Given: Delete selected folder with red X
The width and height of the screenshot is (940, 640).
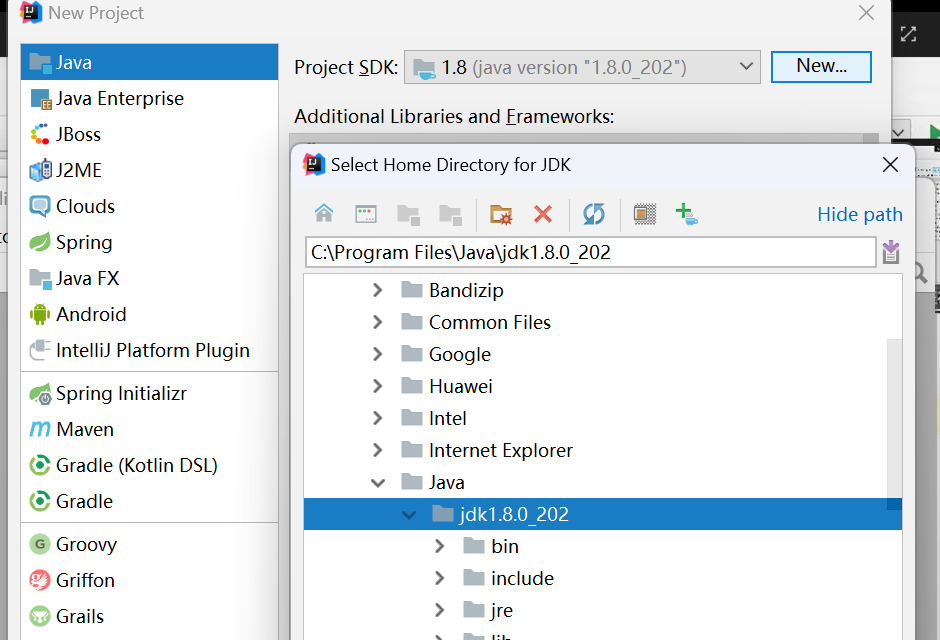Looking at the screenshot, I should (543, 214).
